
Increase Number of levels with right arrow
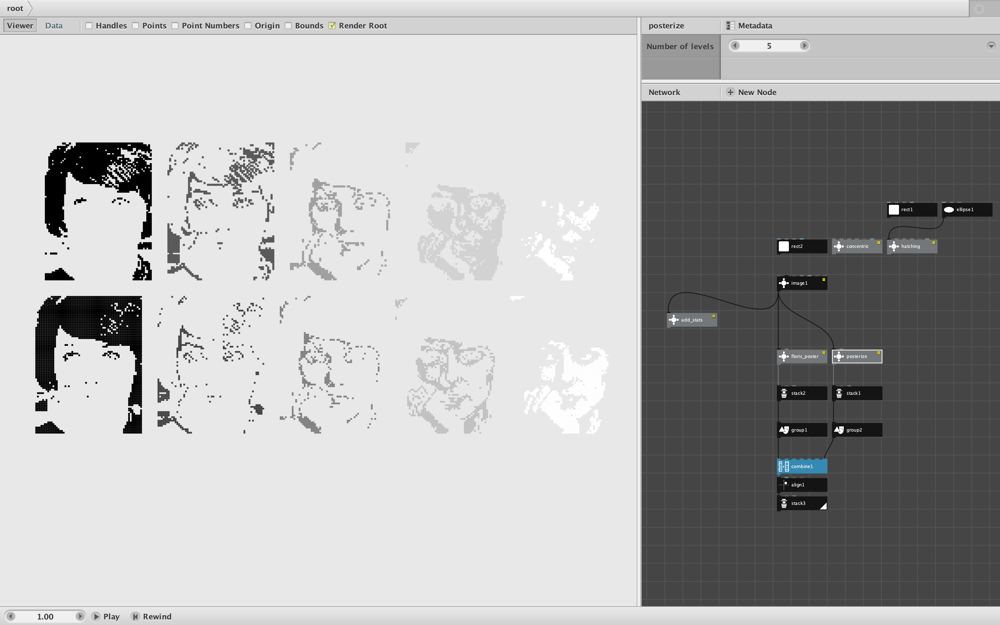pos(804,45)
